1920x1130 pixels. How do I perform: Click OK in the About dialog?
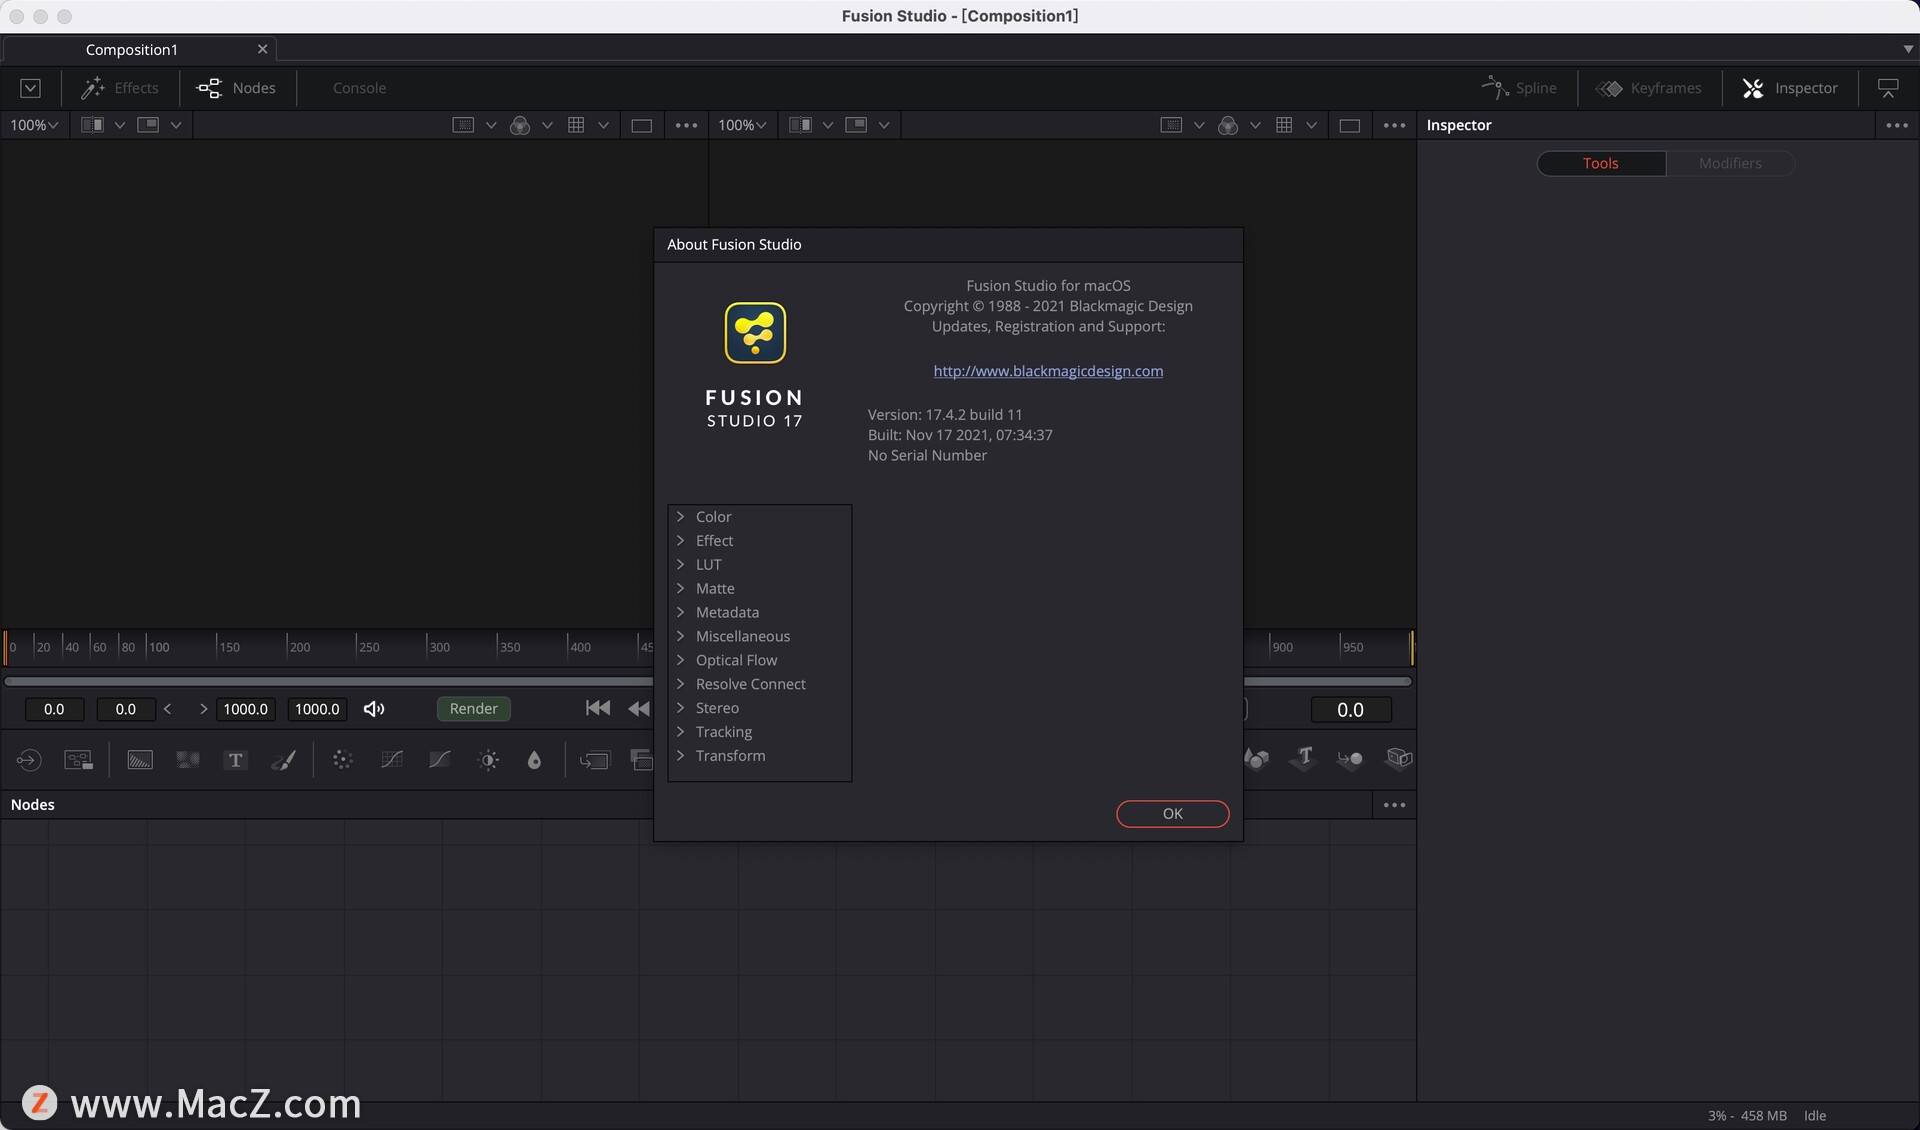click(1173, 814)
